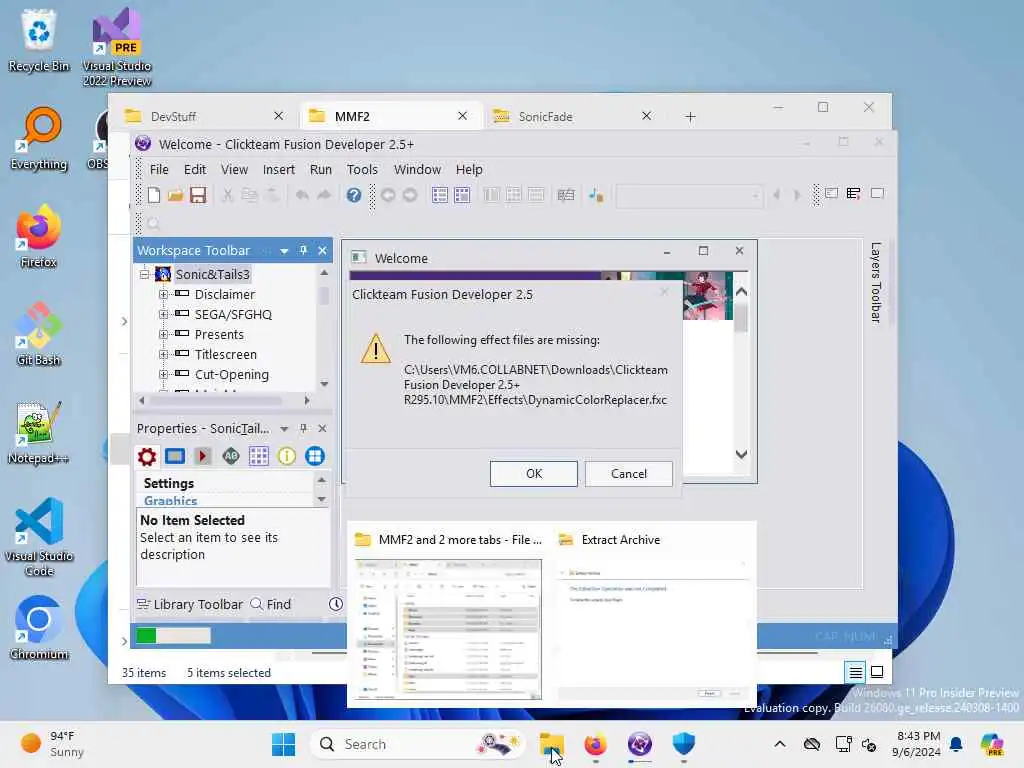
Task: Select the Extract Archive preview thumbnail
Action: coord(653,630)
